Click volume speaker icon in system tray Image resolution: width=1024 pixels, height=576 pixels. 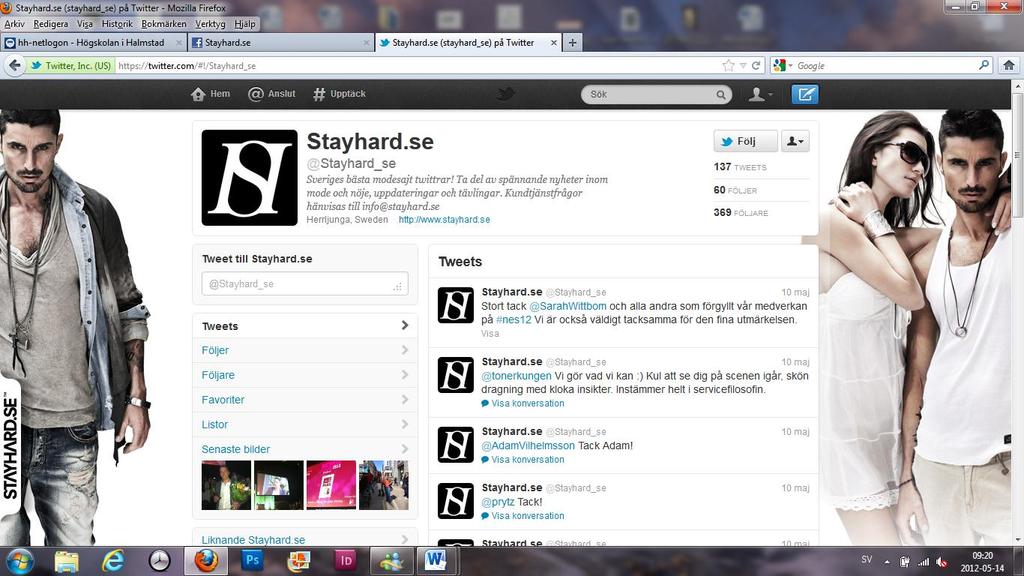point(942,562)
